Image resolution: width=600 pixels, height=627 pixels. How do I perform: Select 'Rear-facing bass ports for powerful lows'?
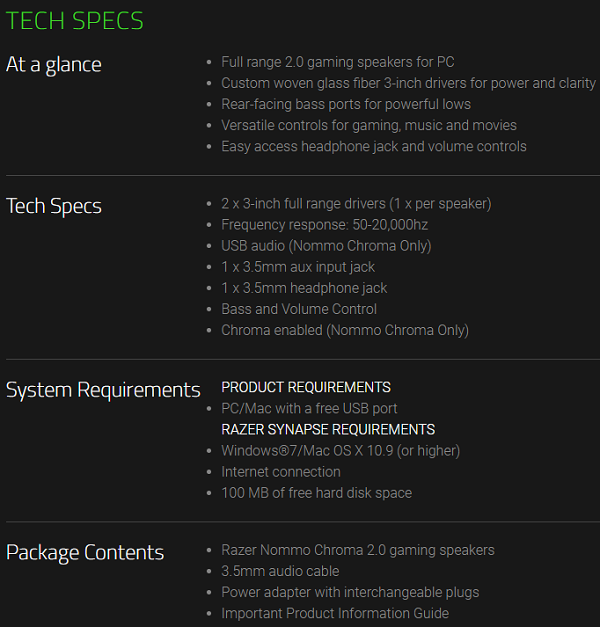(x=345, y=104)
